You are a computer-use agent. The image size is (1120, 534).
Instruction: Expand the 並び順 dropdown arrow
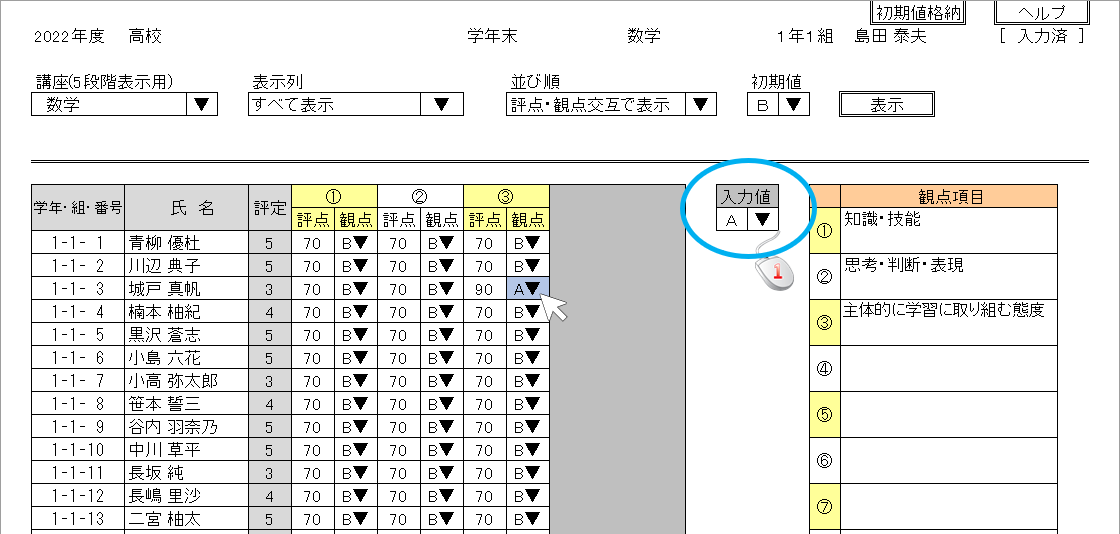(x=701, y=105)
